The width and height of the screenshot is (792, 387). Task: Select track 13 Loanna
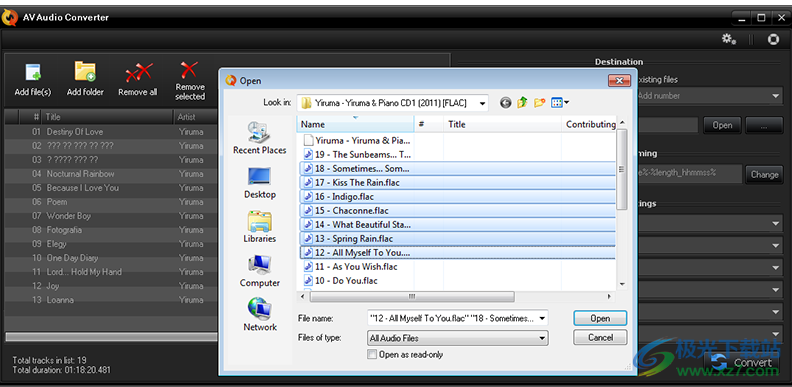coord(111,300)
